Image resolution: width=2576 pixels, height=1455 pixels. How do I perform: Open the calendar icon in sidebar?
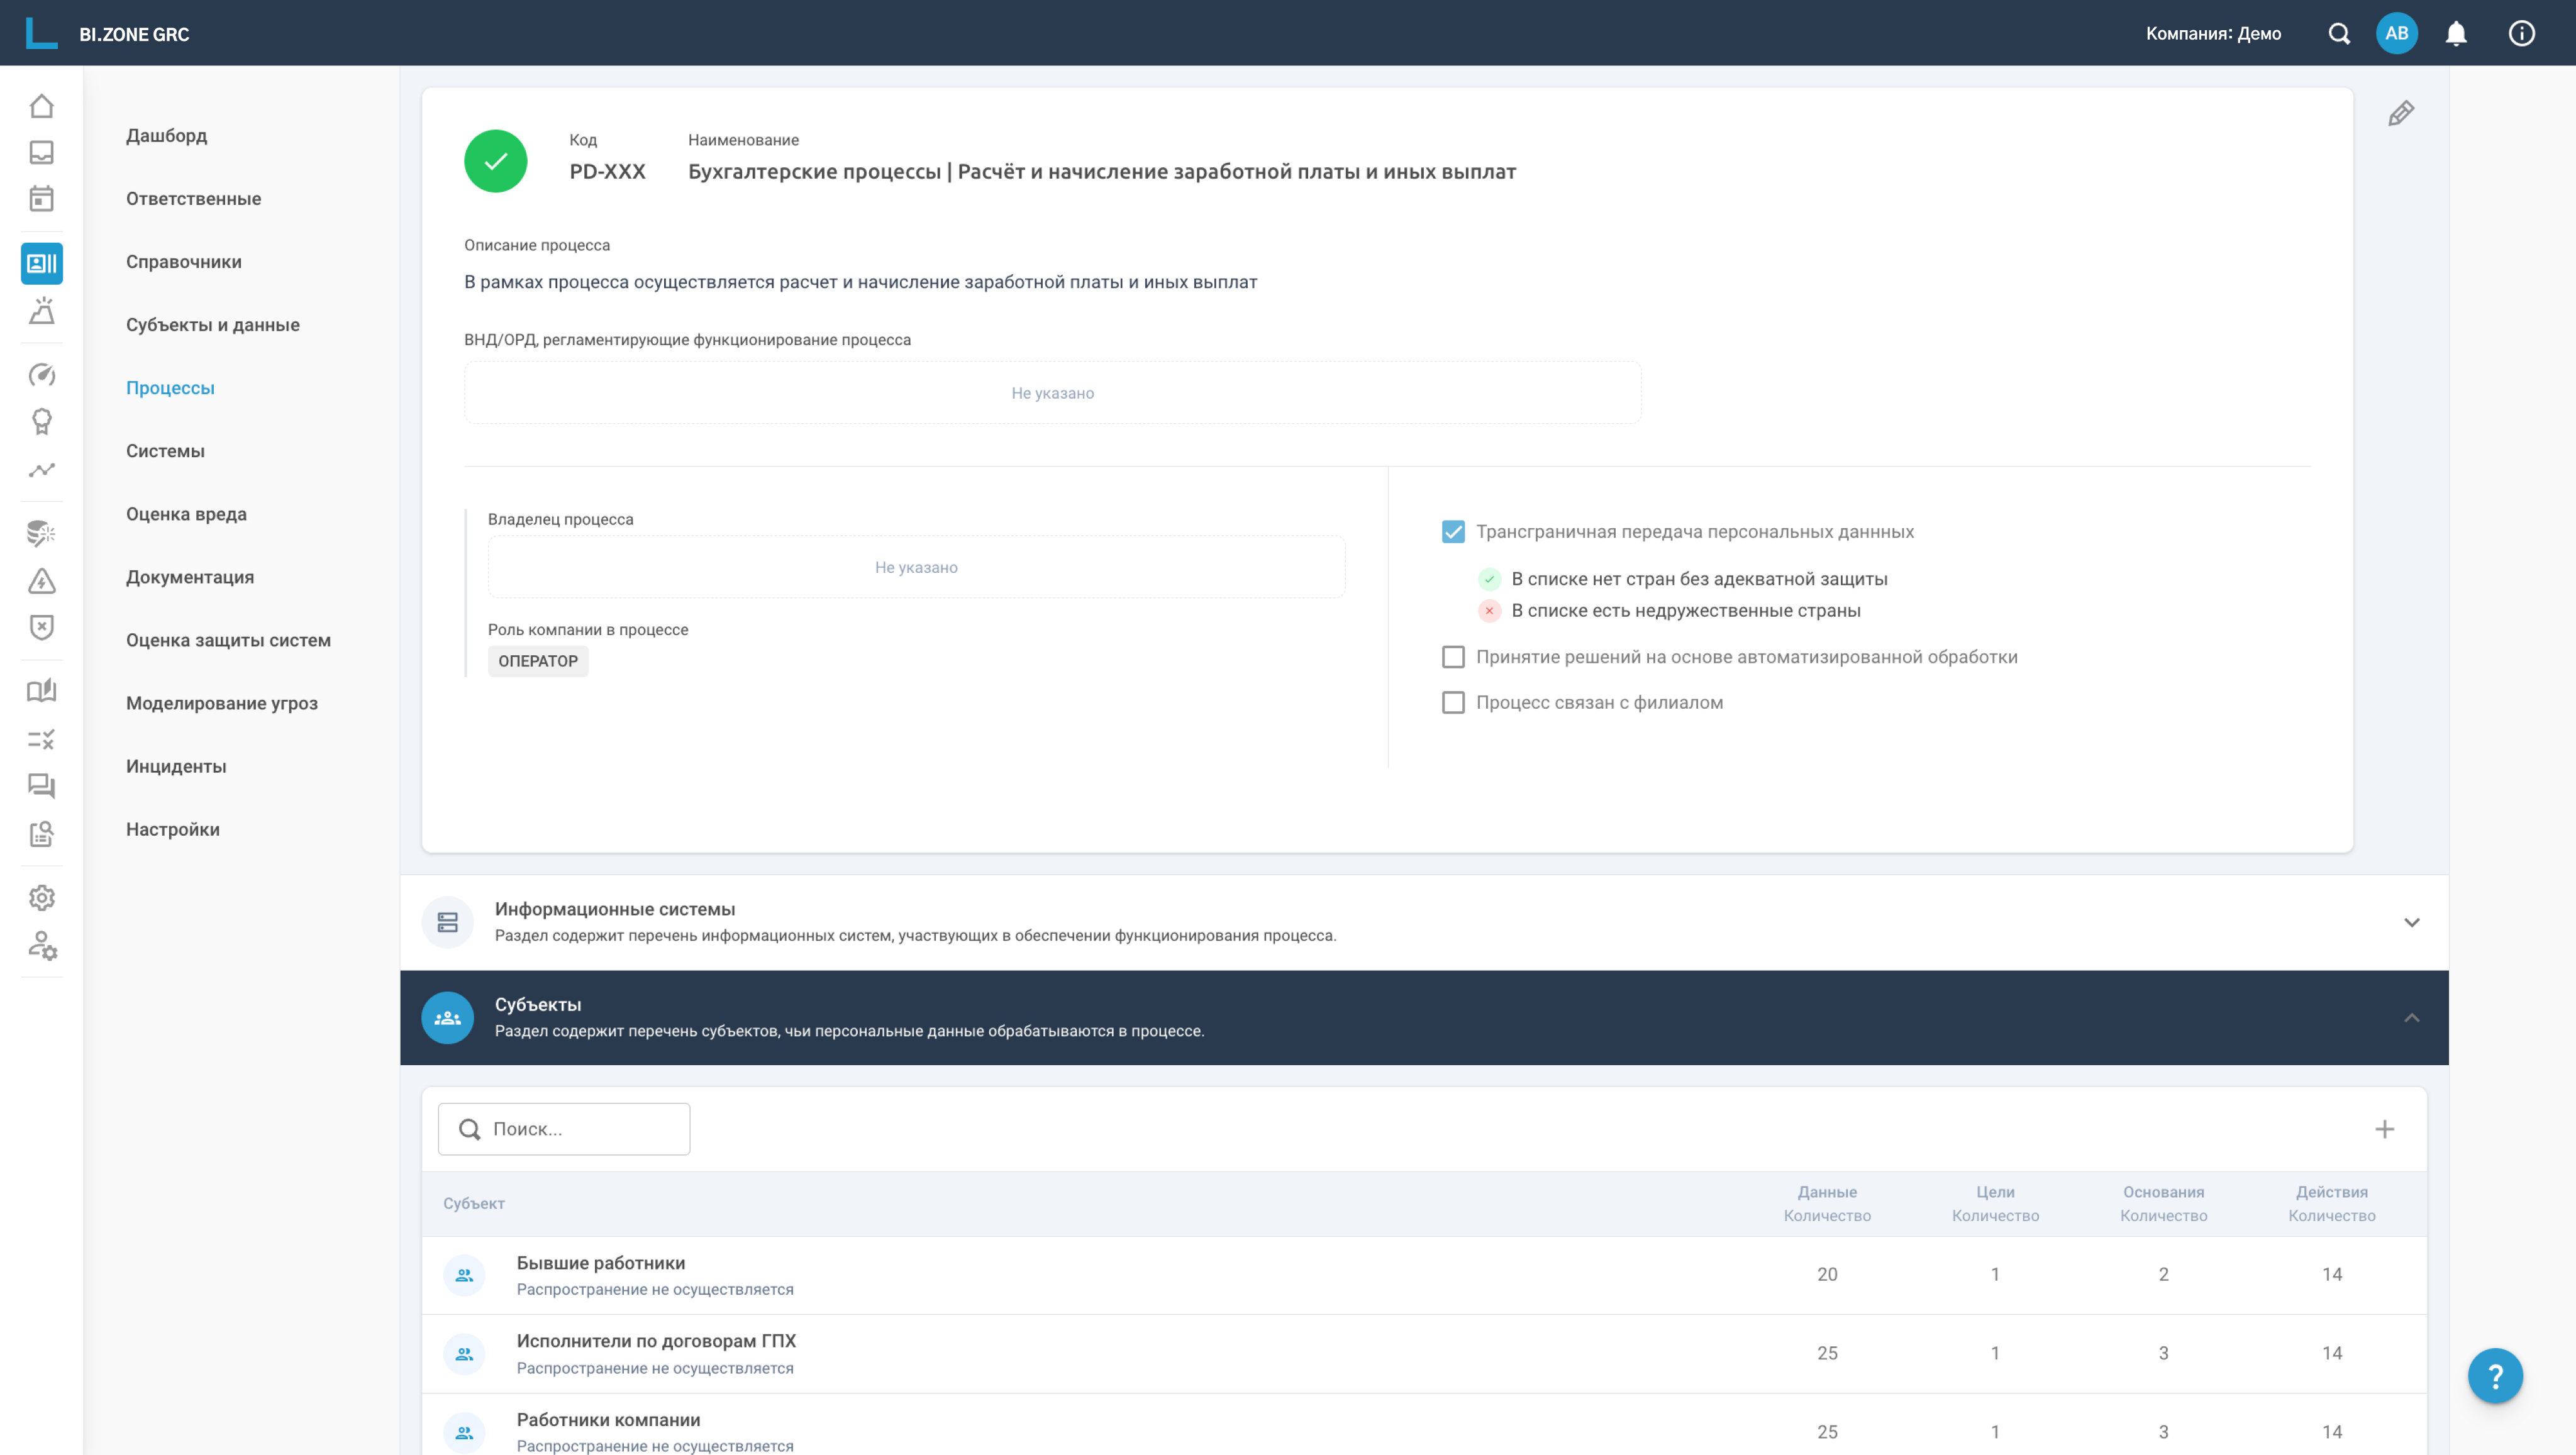(41, 199)
